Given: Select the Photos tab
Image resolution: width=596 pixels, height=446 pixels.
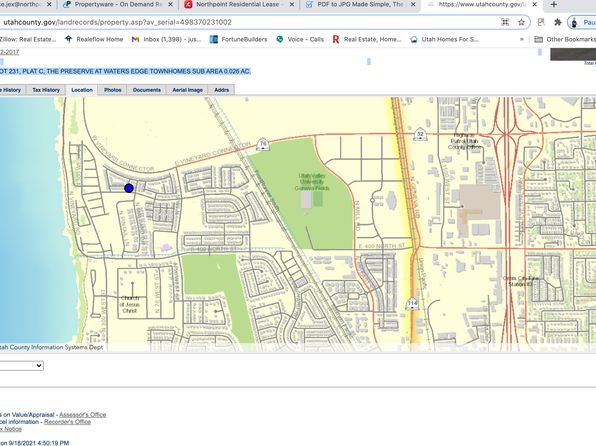Looking at the screenshot, I should click(x=113, y=90).
